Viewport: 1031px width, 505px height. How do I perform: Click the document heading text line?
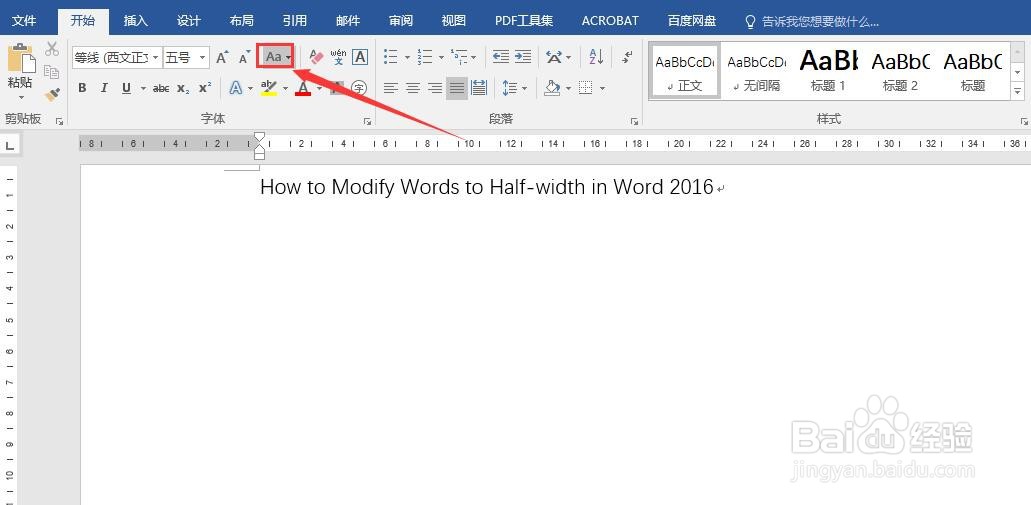(487, 187)
